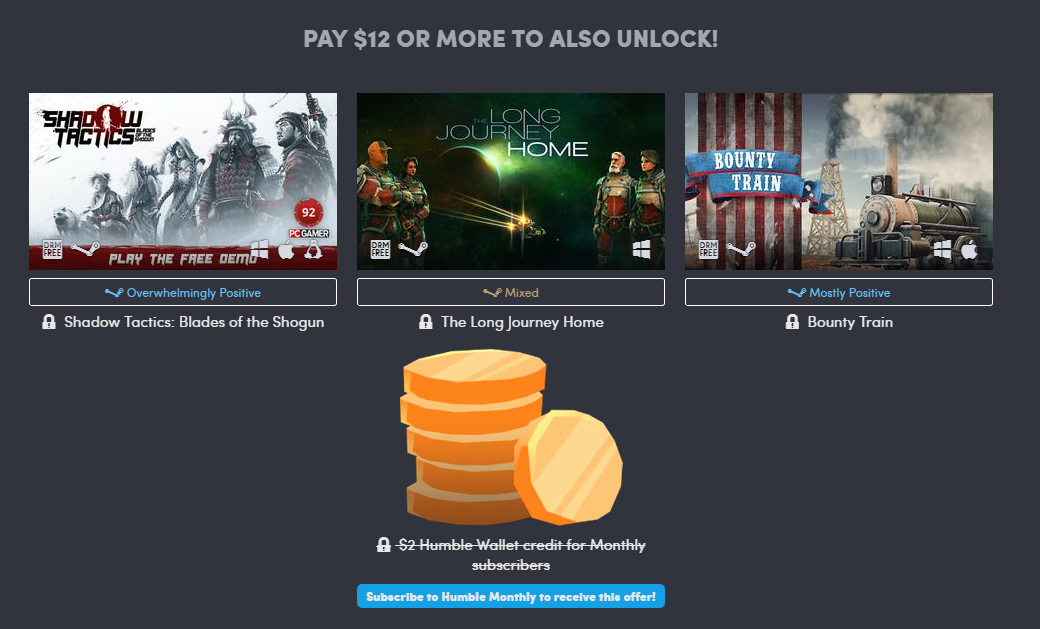Click the lock icon next to Bounty Train
Screen dimensions: 1040x629
click(x=792, y=322)
